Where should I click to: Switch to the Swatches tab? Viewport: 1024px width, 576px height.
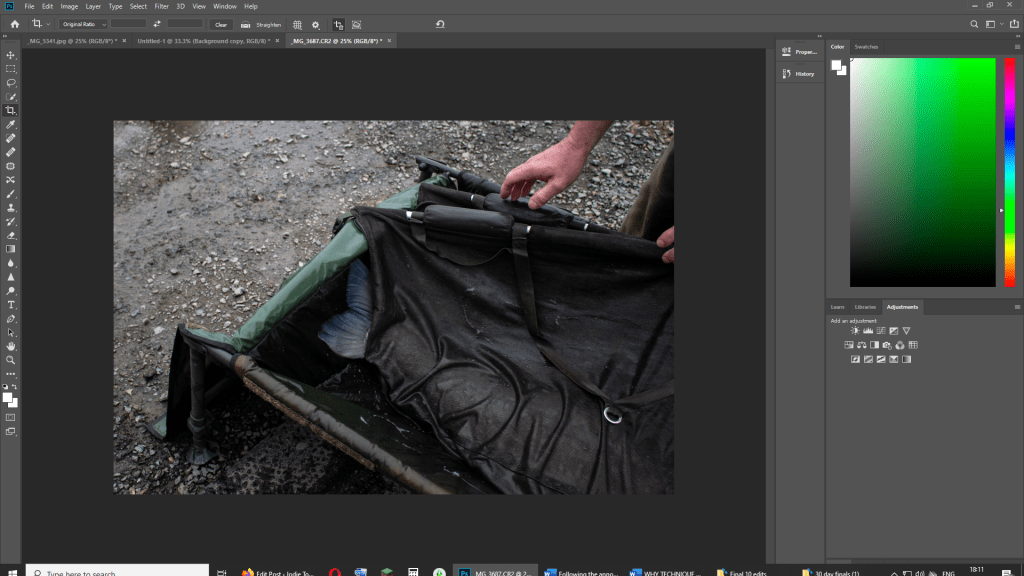[866, 47]
